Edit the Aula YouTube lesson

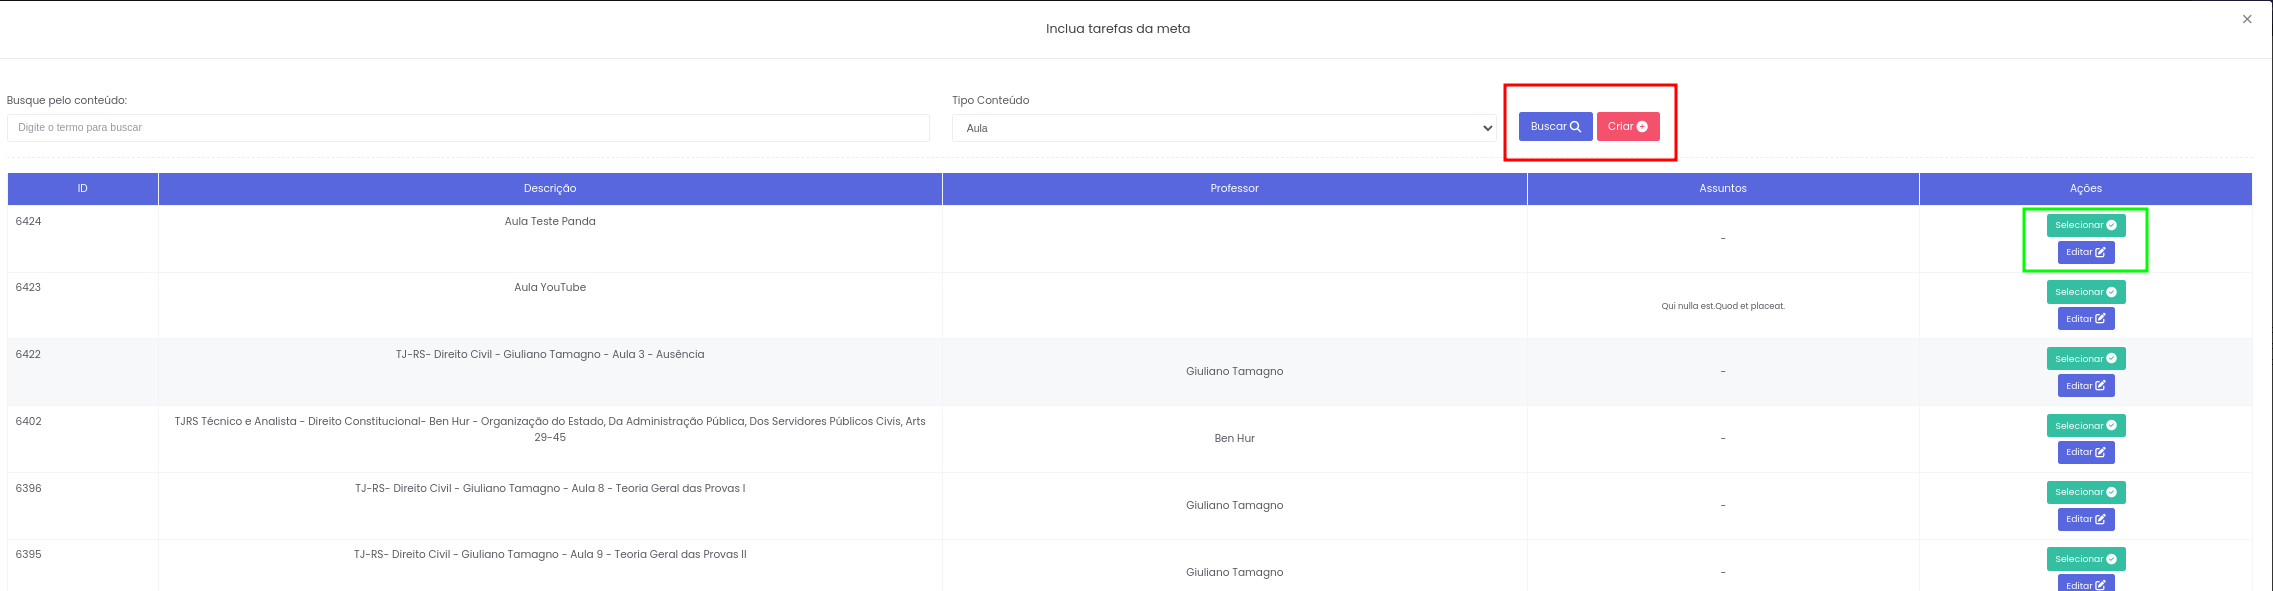click(2085, 319)
